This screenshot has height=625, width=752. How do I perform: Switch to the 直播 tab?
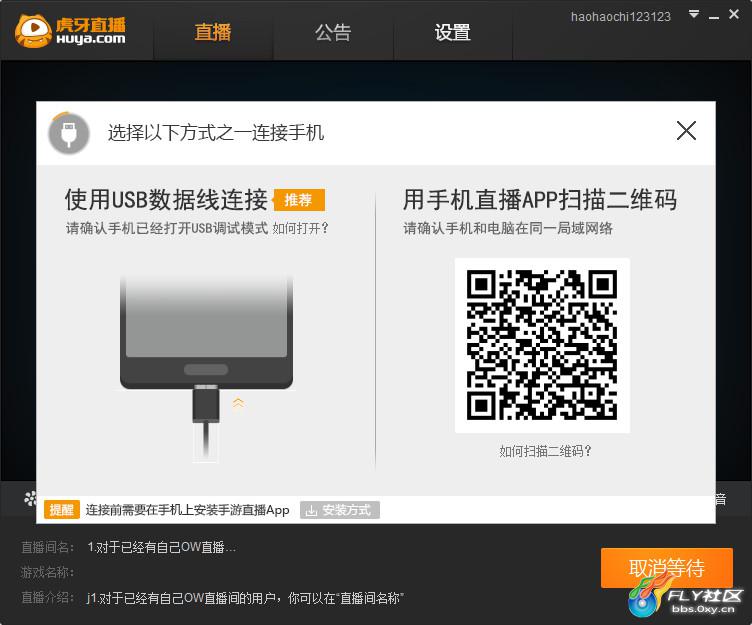point(213,33)
